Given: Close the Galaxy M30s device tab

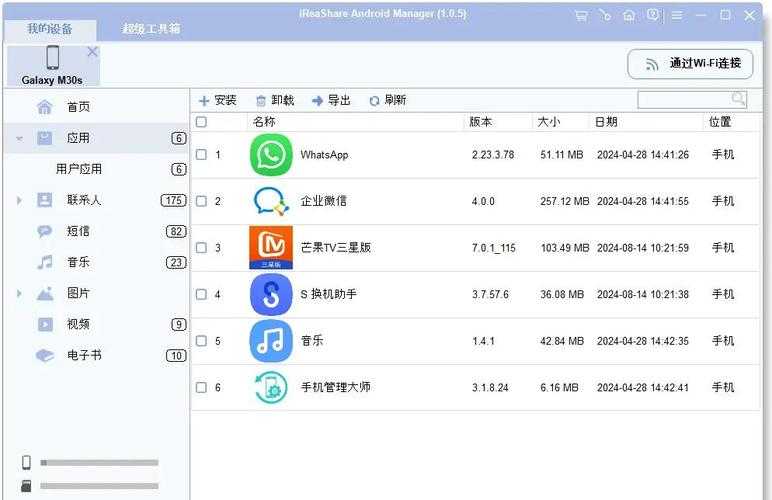Looking at the screenshot, I should pos(93,52).
